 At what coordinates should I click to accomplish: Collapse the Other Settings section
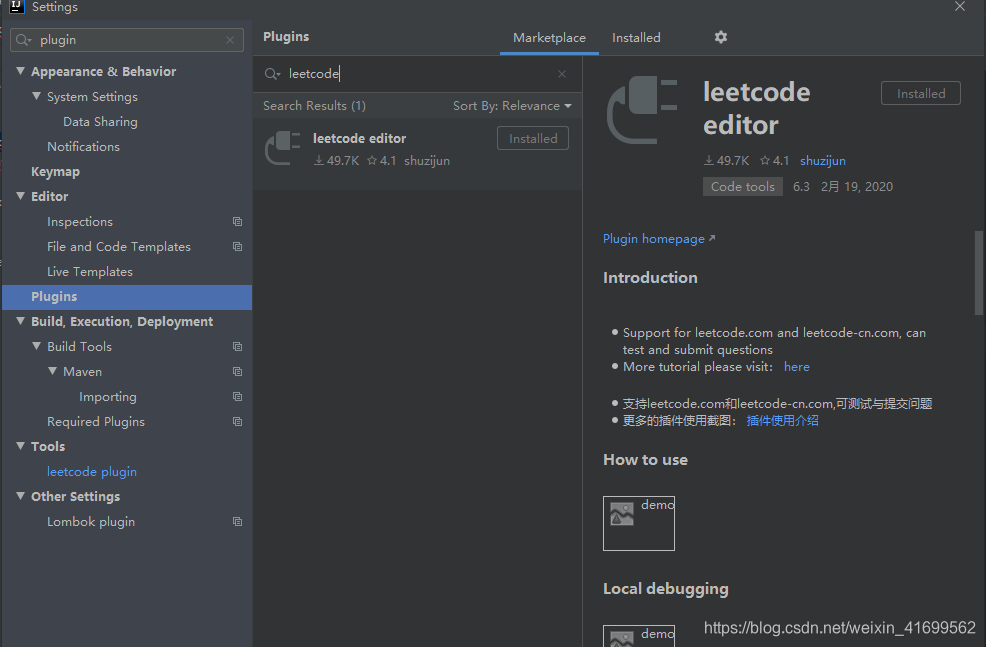[20, 496]
